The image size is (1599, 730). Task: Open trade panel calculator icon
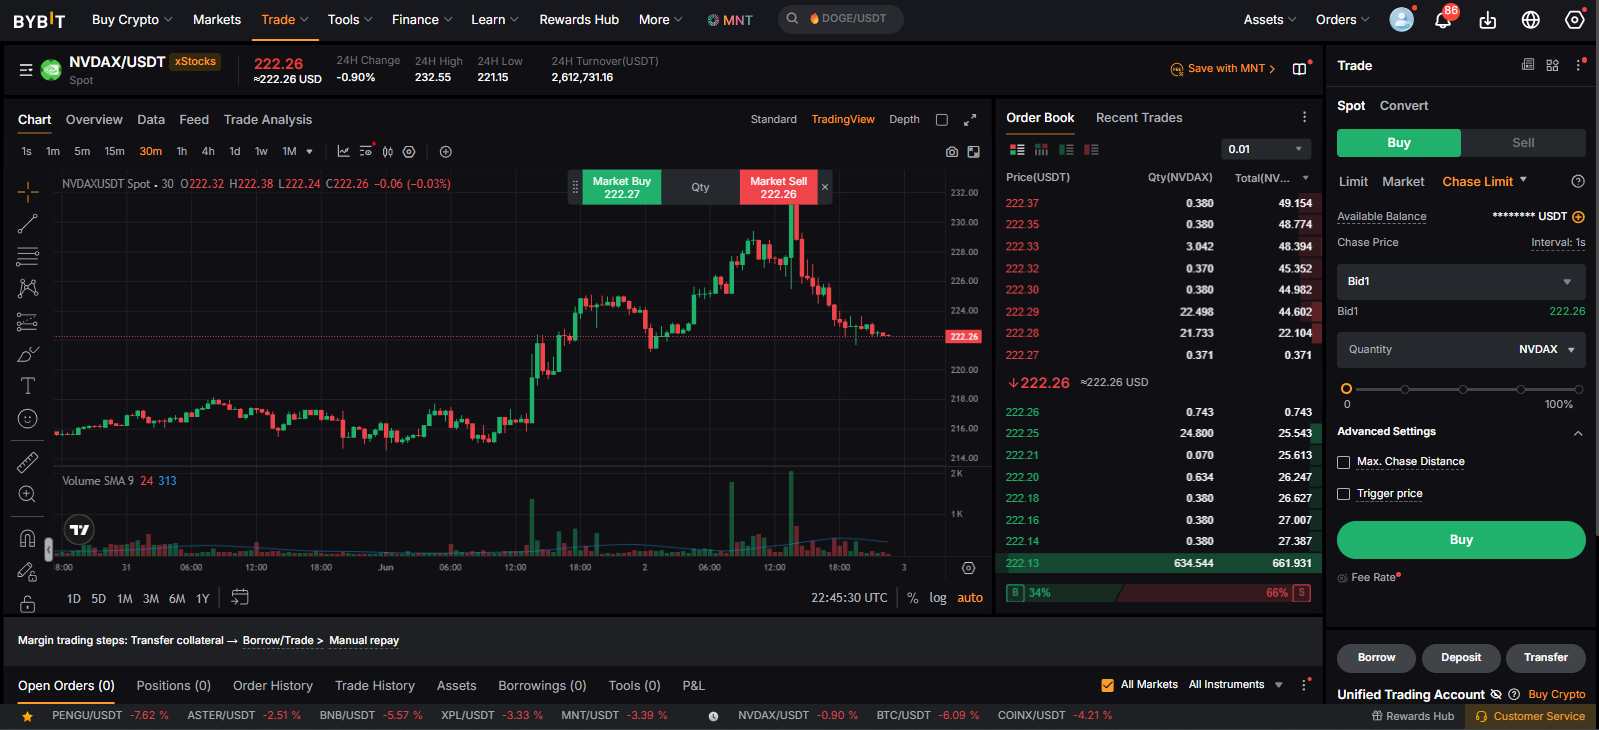click(1528, 65)
